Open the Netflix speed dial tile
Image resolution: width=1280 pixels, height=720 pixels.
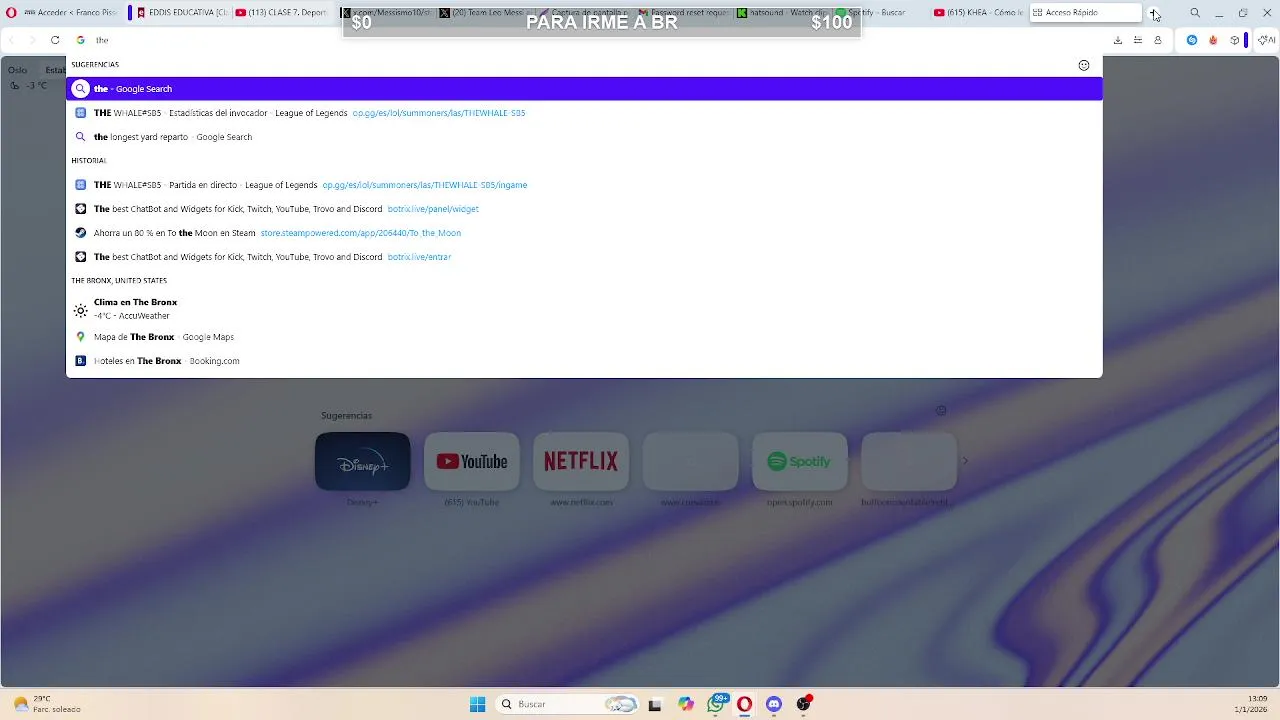pos(581,461)
